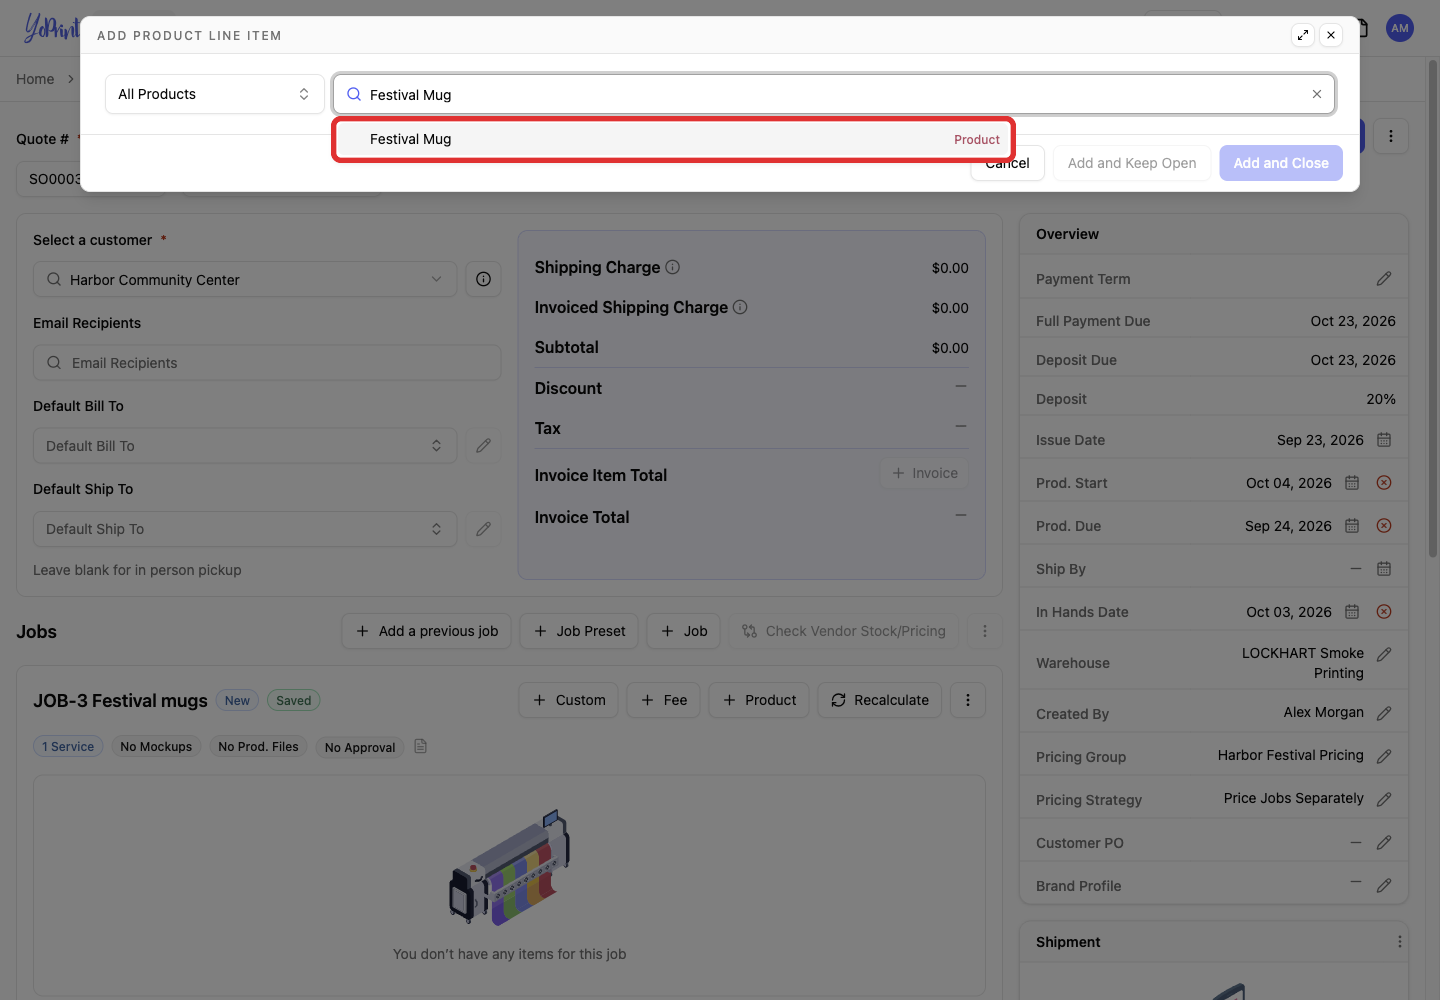Clear the Festival Mug search text
Viewport: 1440px width, 1000px height.
1317,94
